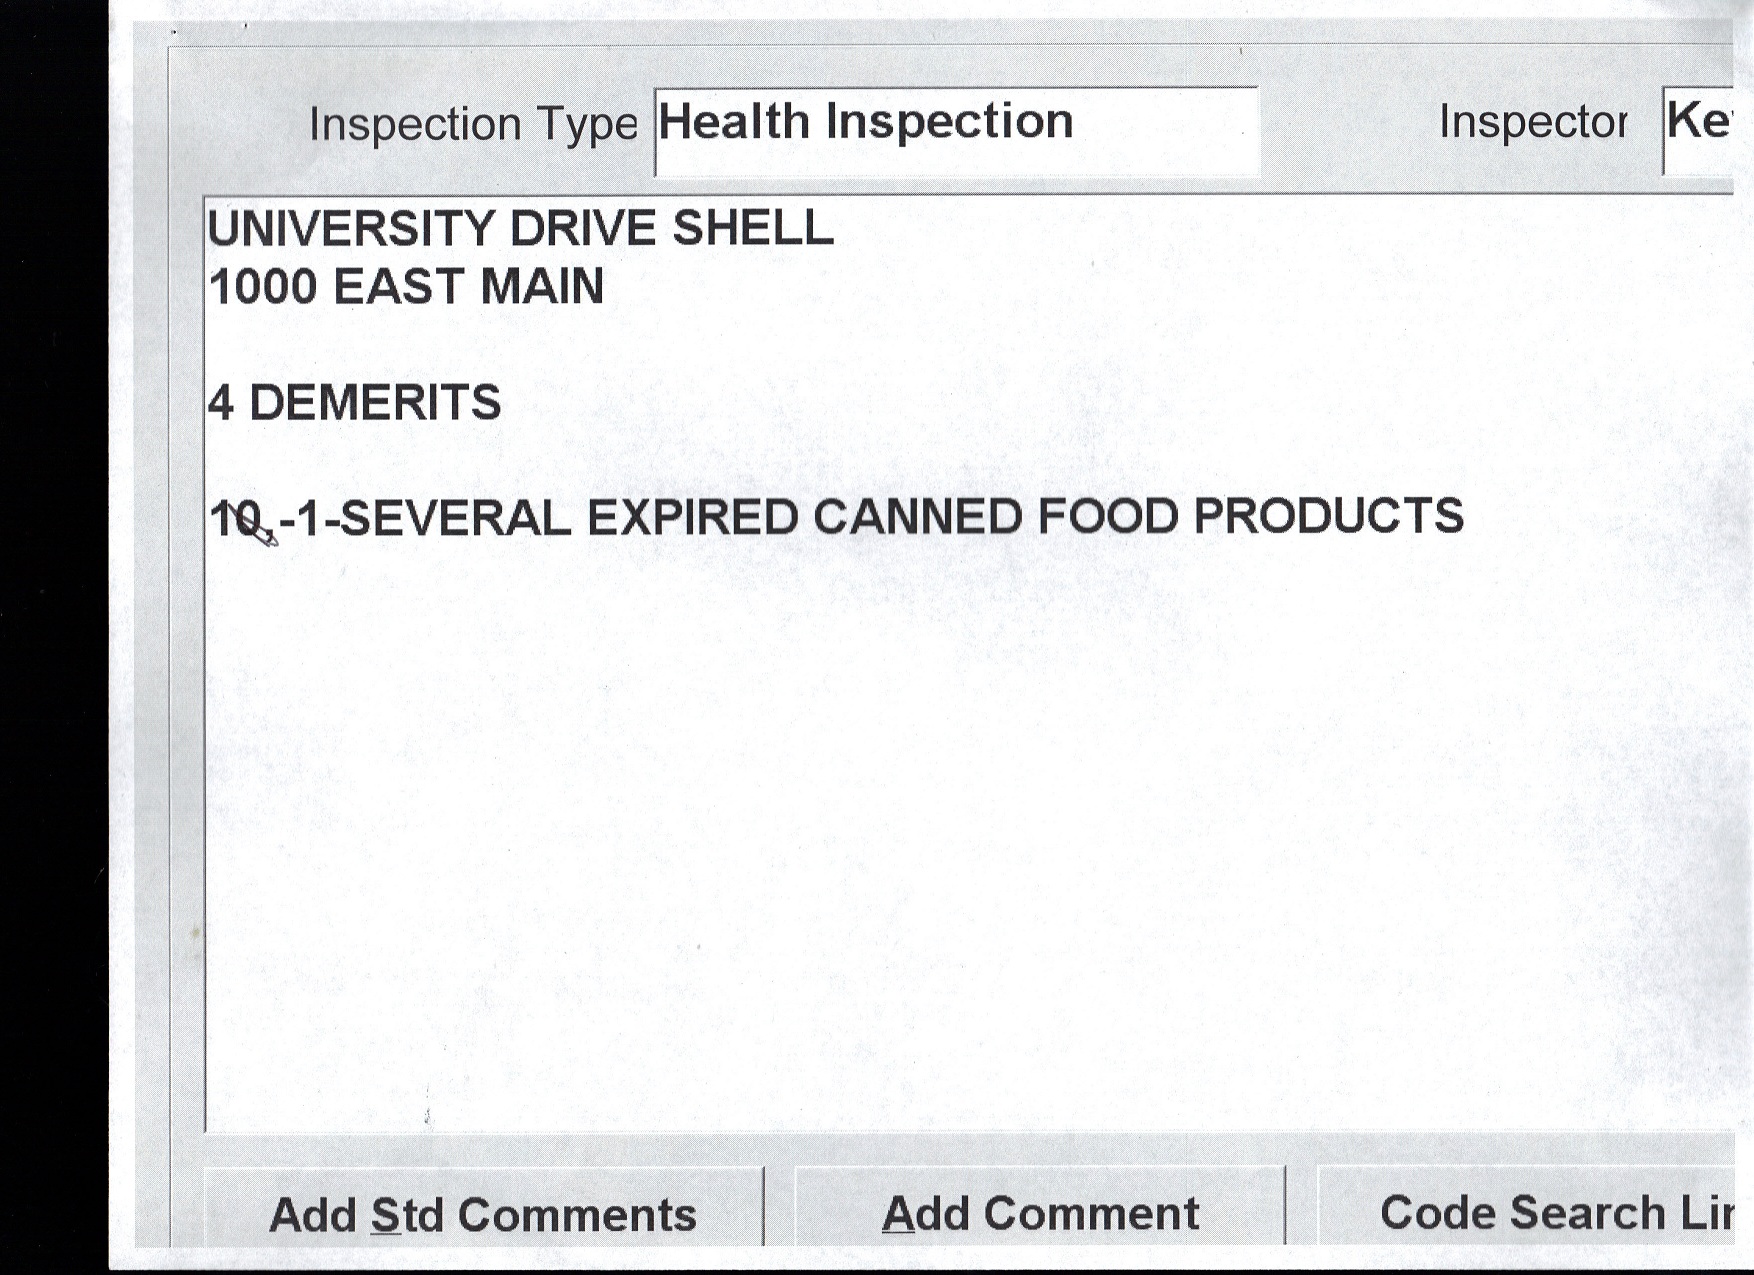Click the number 4 before DEMERITS

[x=221, y=403]
